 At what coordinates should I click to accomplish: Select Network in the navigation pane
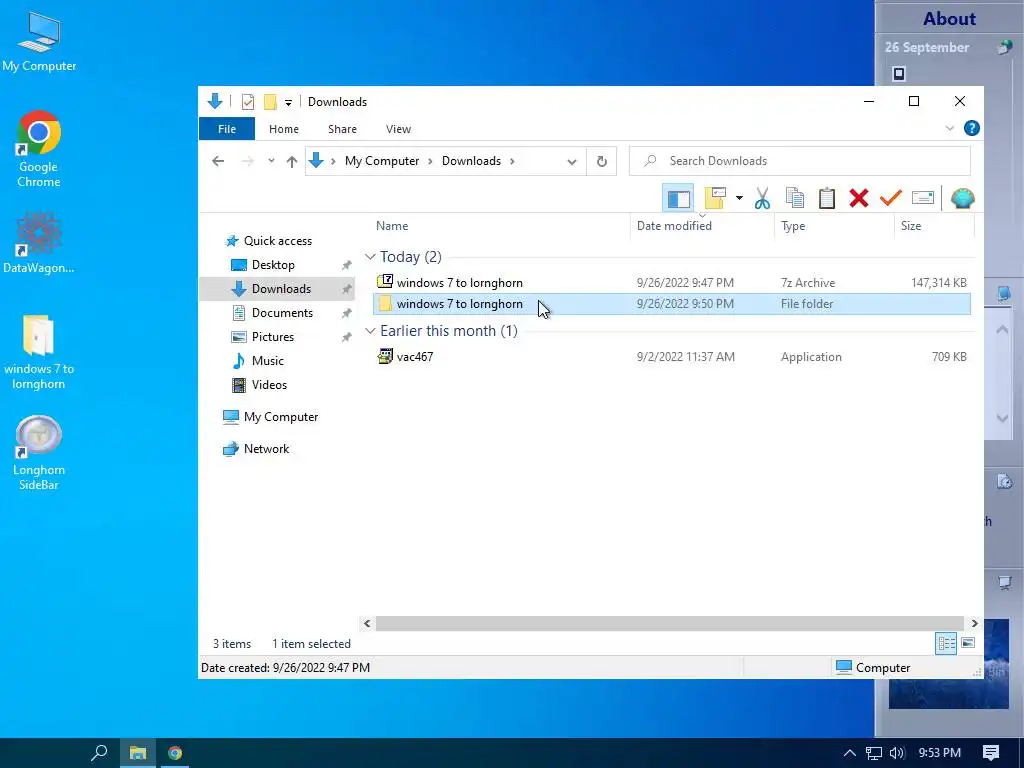tap(266, 449)
